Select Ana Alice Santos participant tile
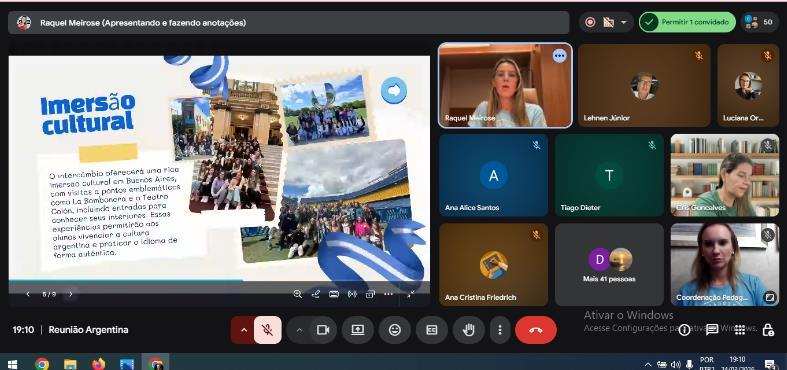 (x=493, y=175)
